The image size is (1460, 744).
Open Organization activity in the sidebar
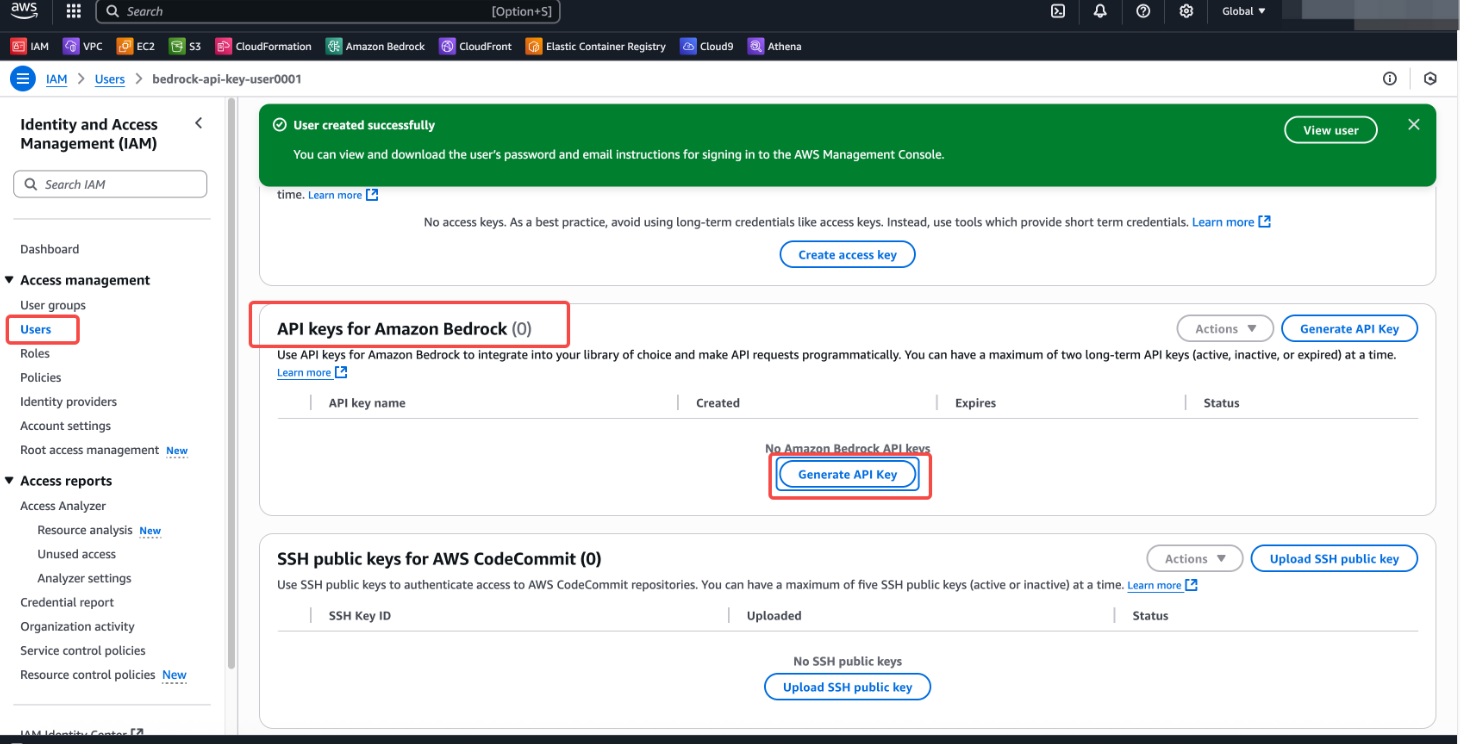(77, 626)
